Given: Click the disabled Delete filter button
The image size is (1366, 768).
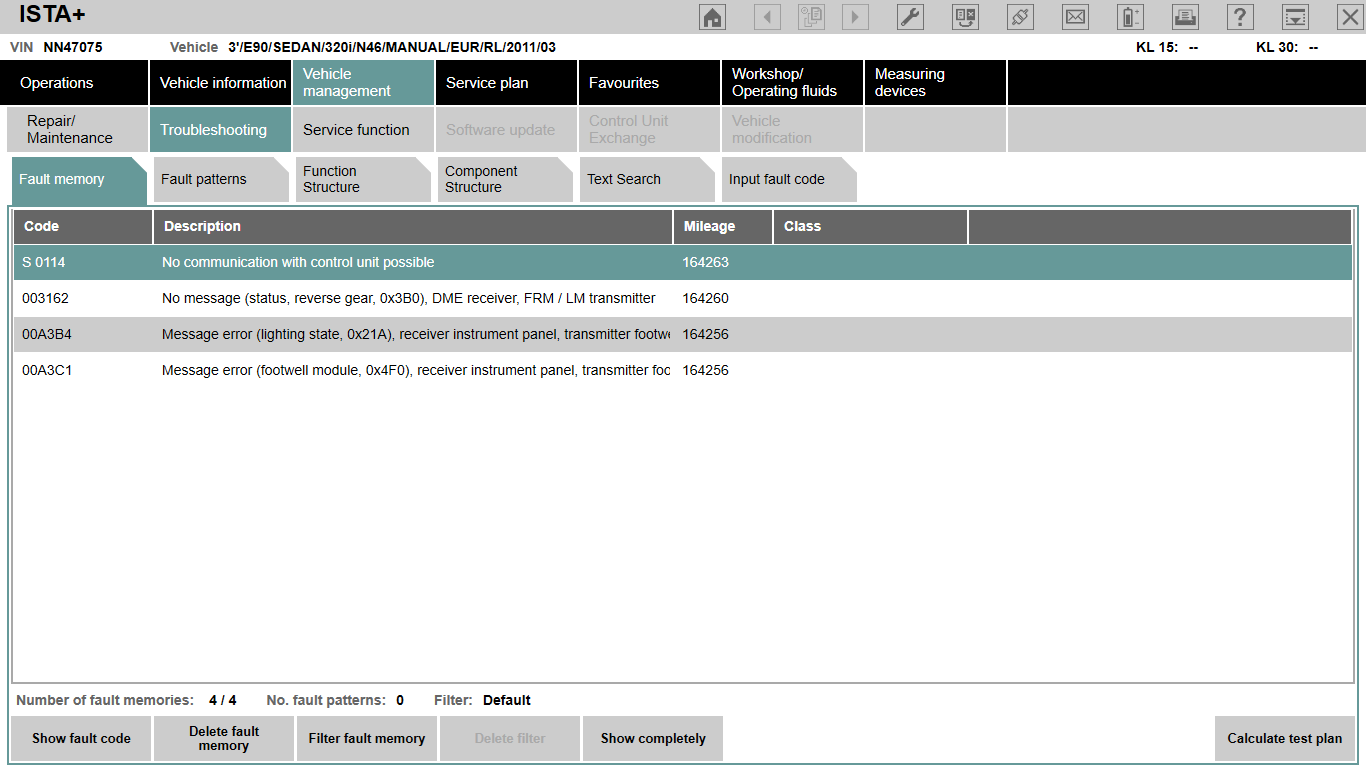Looking at the screenshot, I should (510, 739).
